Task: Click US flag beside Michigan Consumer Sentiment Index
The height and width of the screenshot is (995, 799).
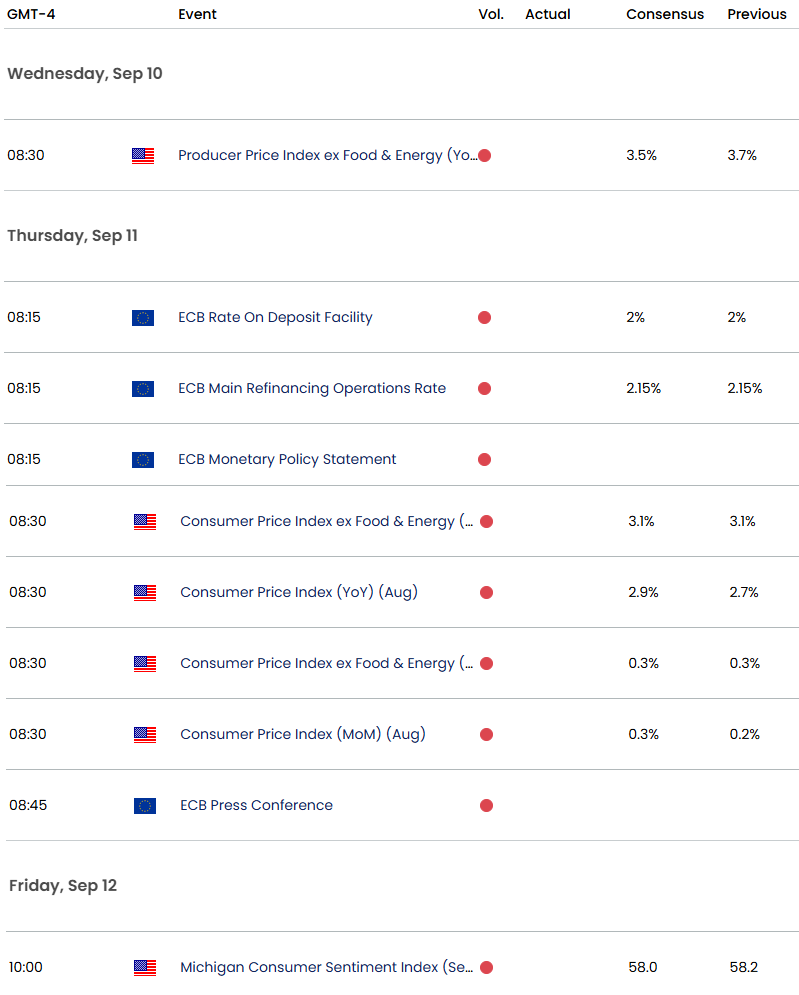Action: [145, 968]
